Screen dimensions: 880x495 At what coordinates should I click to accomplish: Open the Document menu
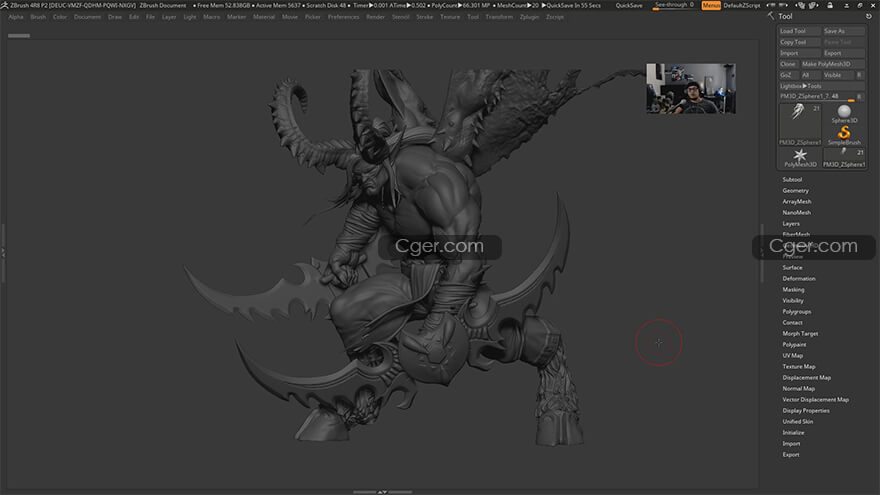tap(87, 17)
